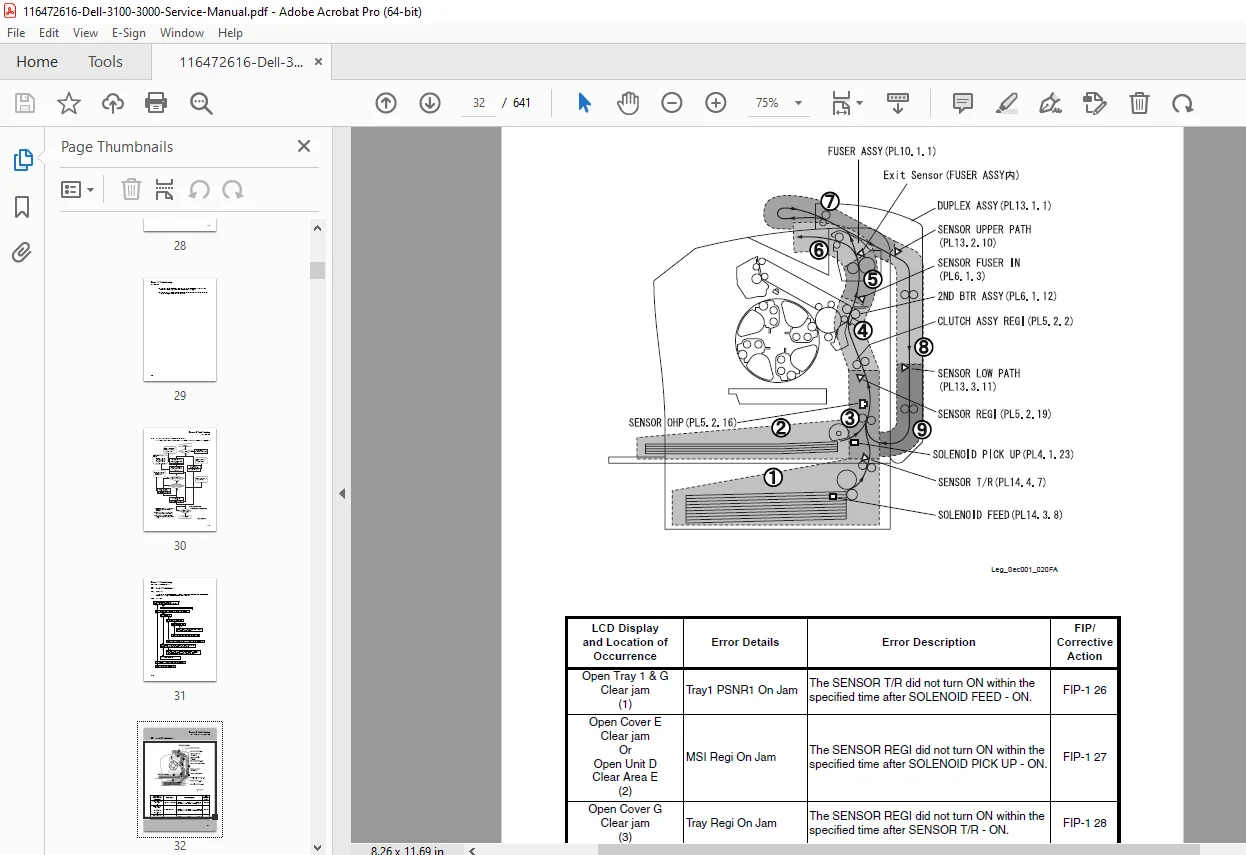
Task: Select the Highlight text pen tool
Action: tap(1007, 103)
